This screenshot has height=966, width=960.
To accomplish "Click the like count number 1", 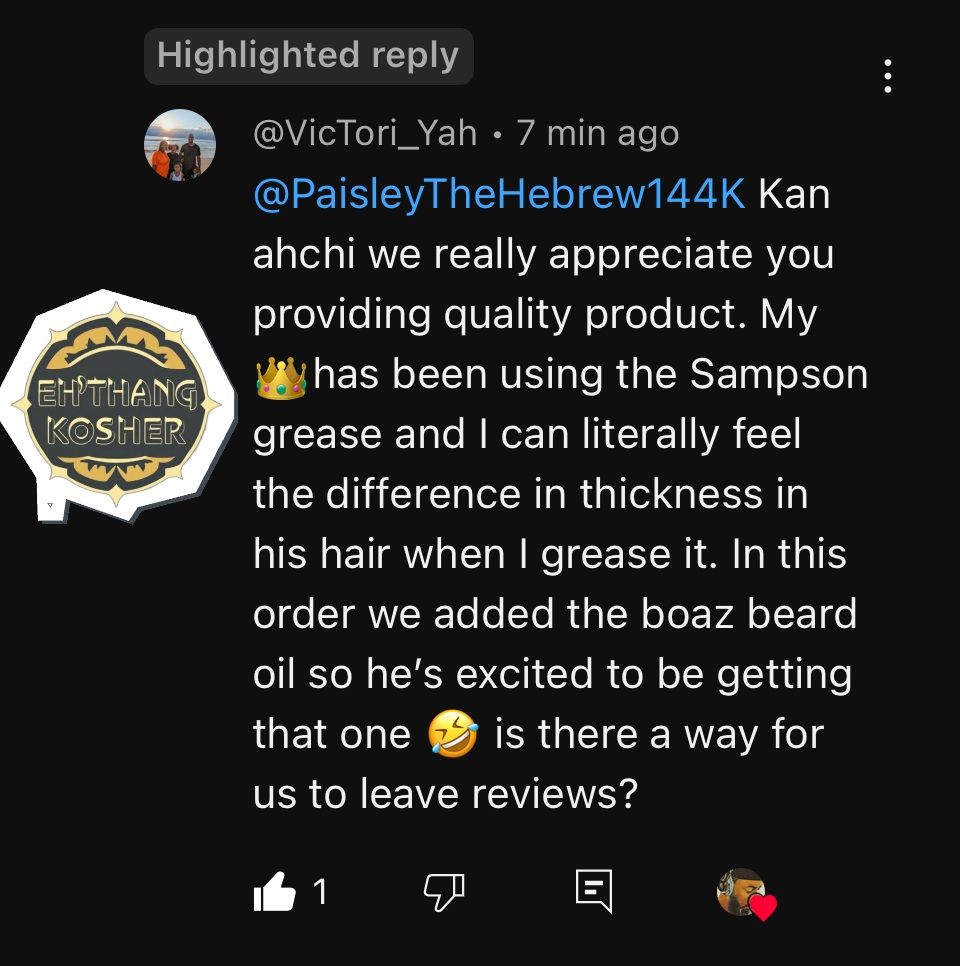I will click(320, 891).
